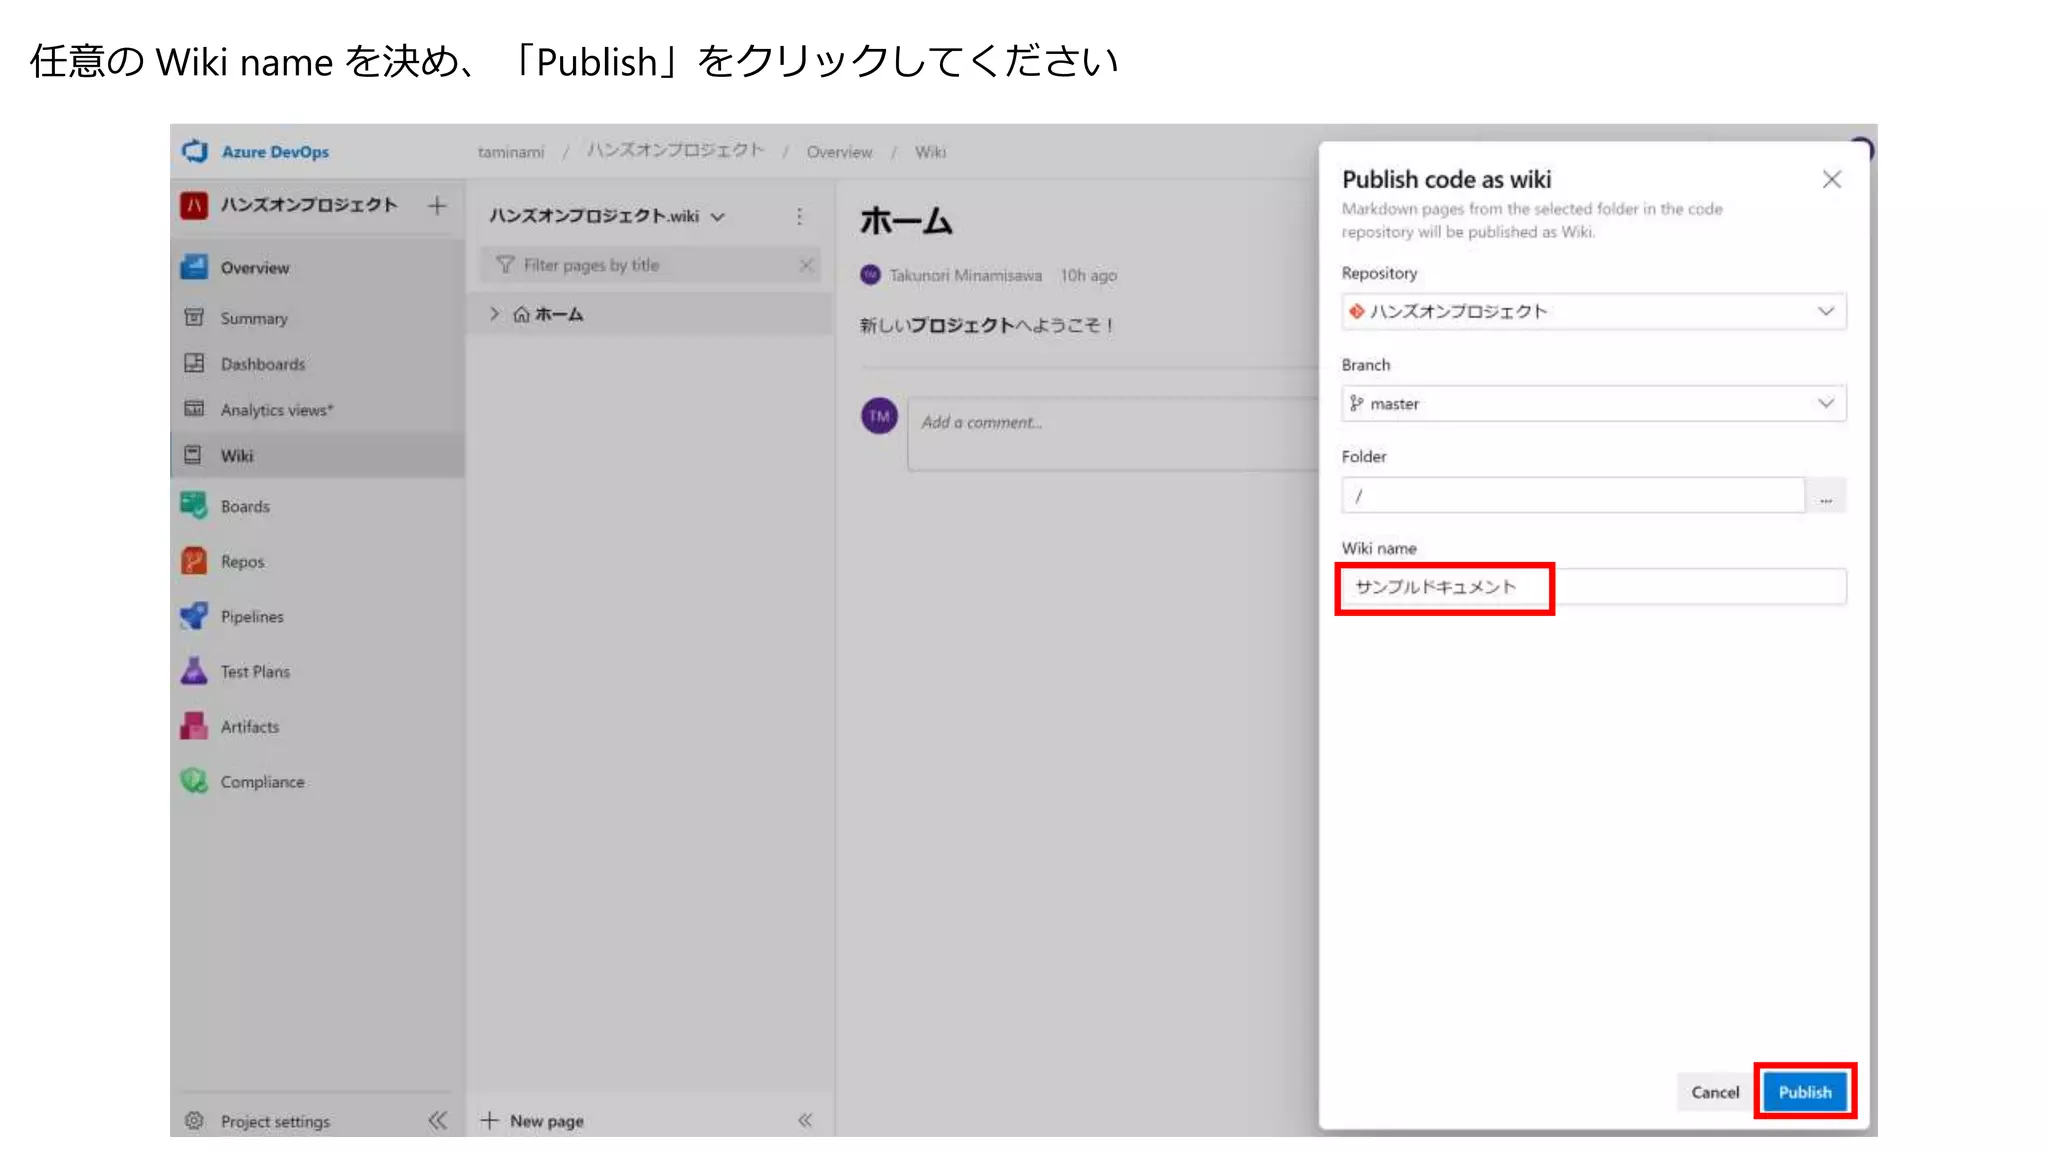The width and height of the screenshot is (2048, 1152).
Task: Click the Publish button
Action: click(x=1805, y=1092)
